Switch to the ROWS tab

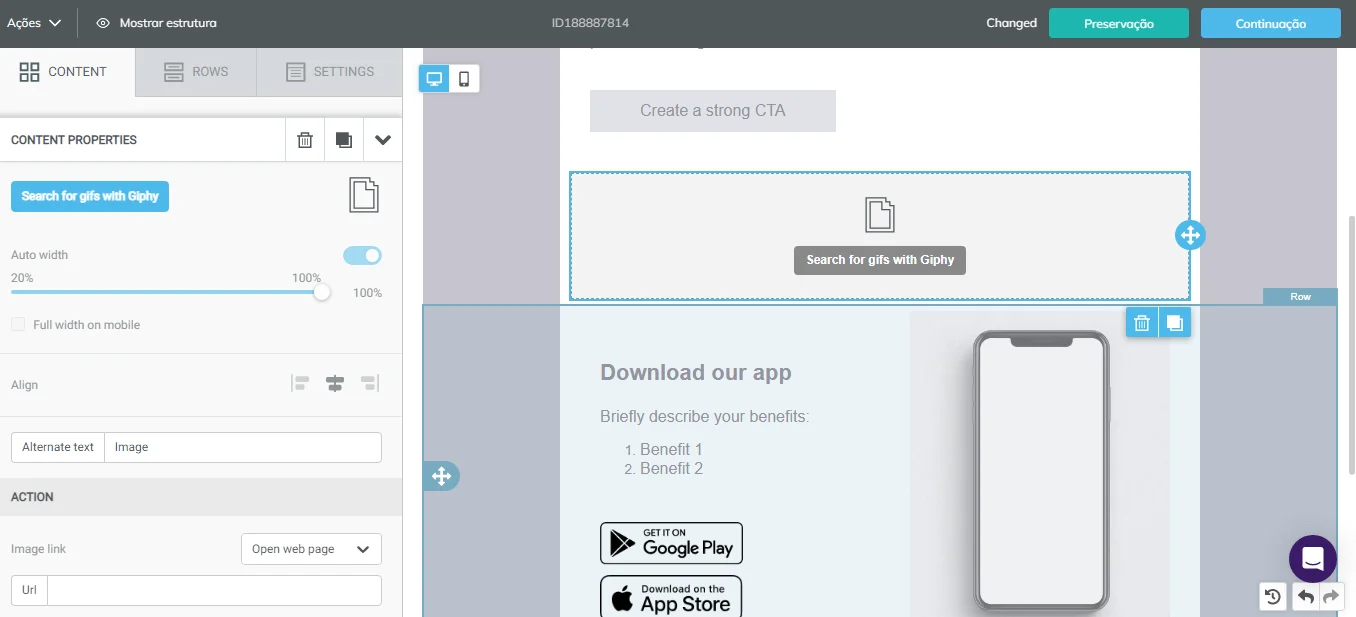(196, 72)
